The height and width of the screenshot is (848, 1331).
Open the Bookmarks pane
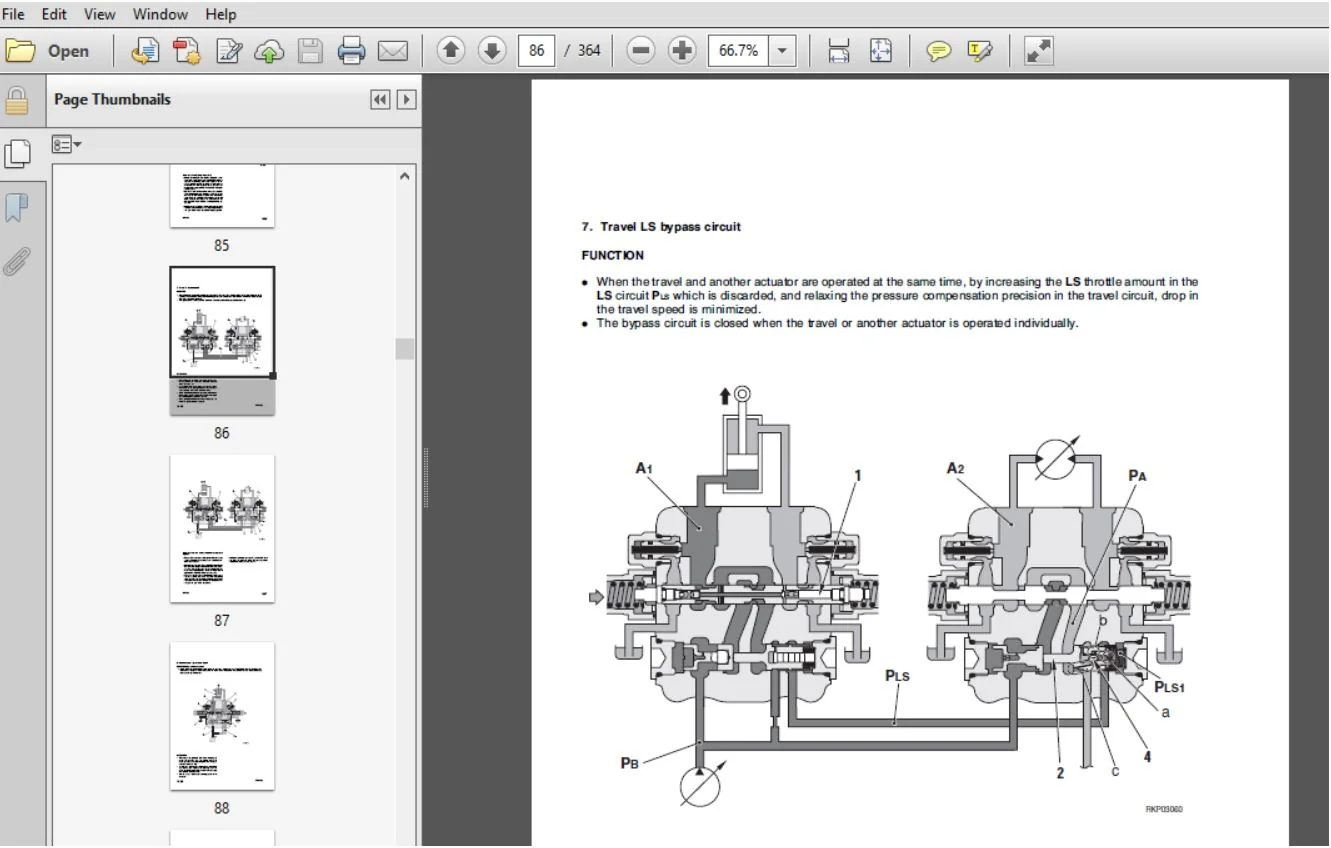(17, 208)
